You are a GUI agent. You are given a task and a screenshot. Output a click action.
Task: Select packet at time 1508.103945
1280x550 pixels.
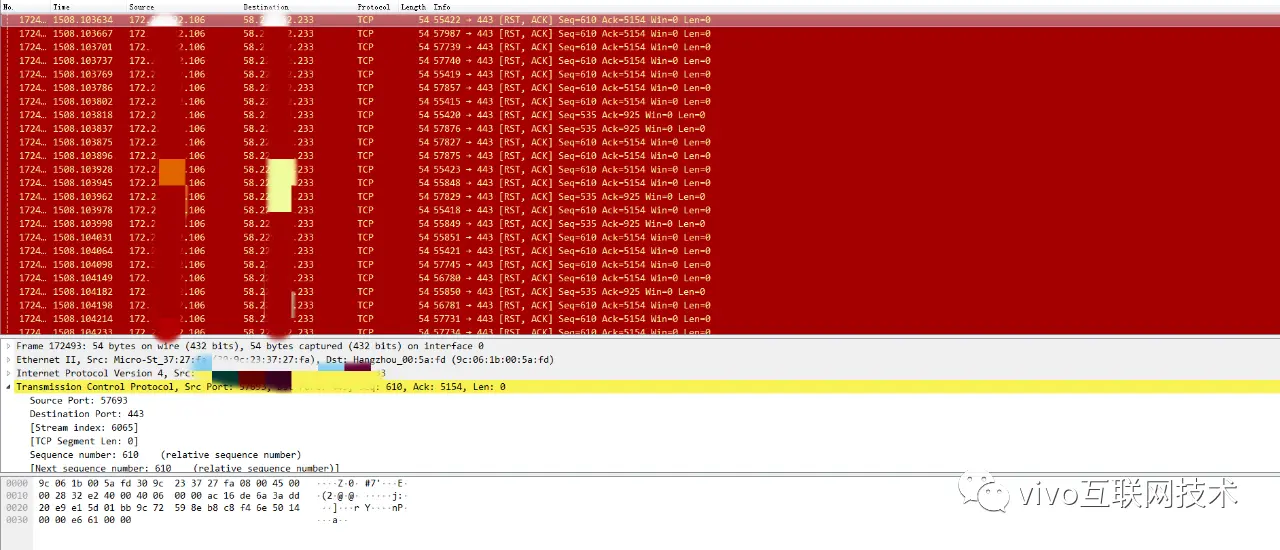[640, 183]
